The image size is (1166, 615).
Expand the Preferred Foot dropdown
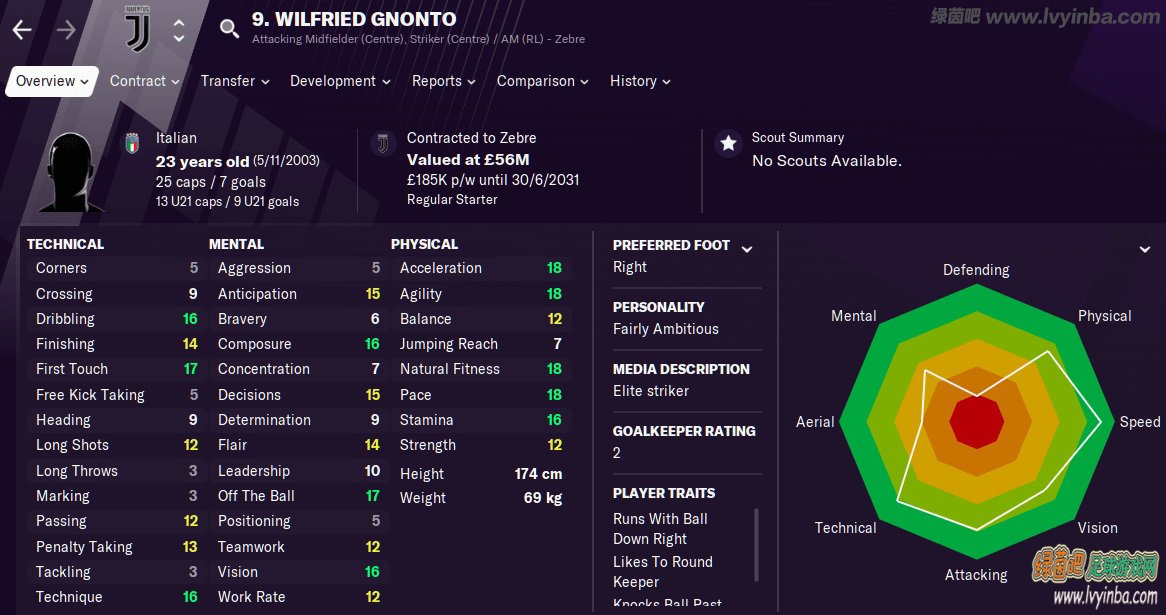pos(747,249)
